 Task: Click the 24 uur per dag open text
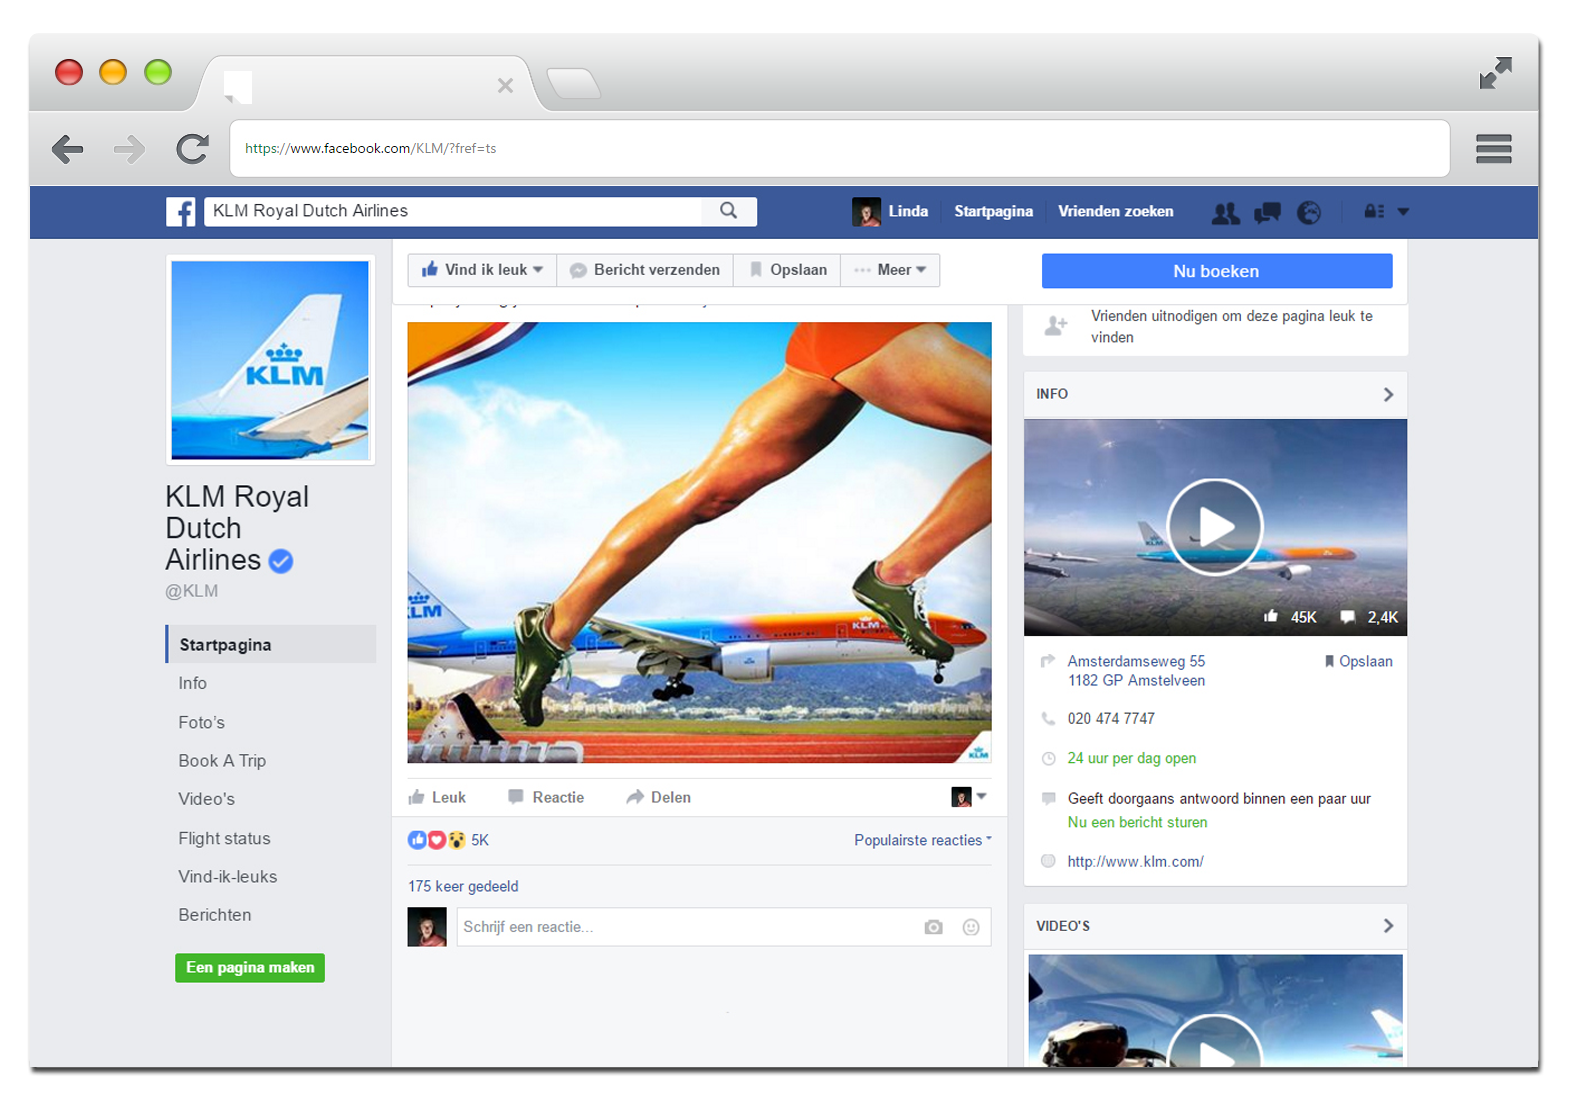[x=1131, y=758]
